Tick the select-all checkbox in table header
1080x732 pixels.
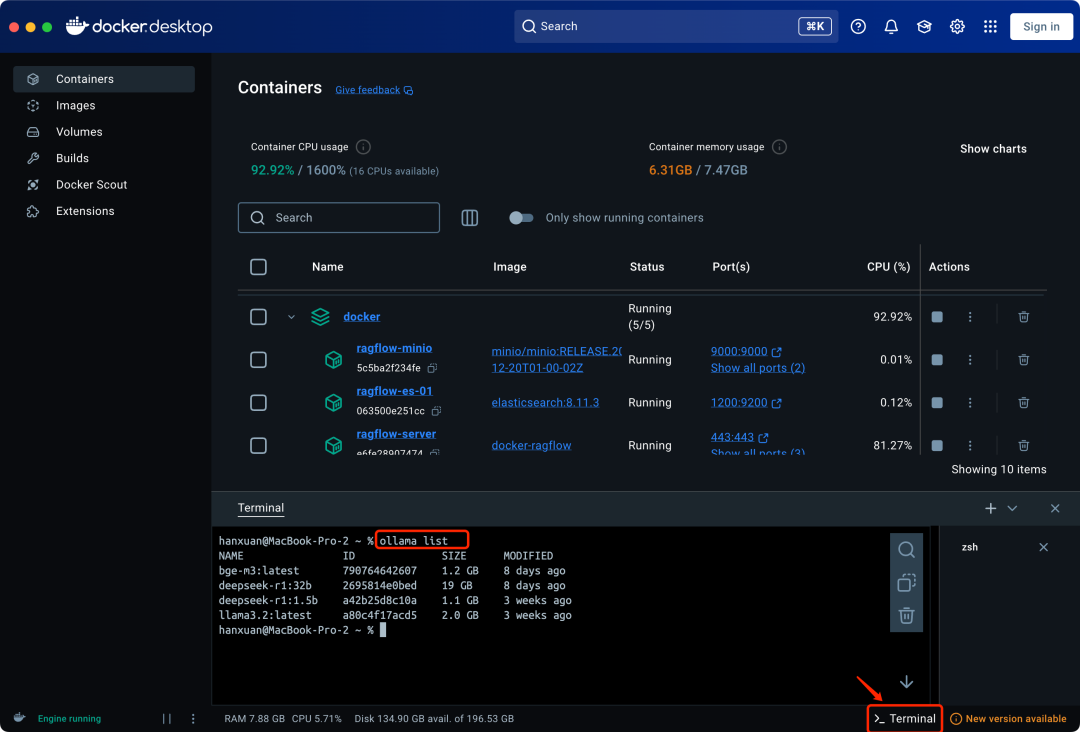[258, 266]
